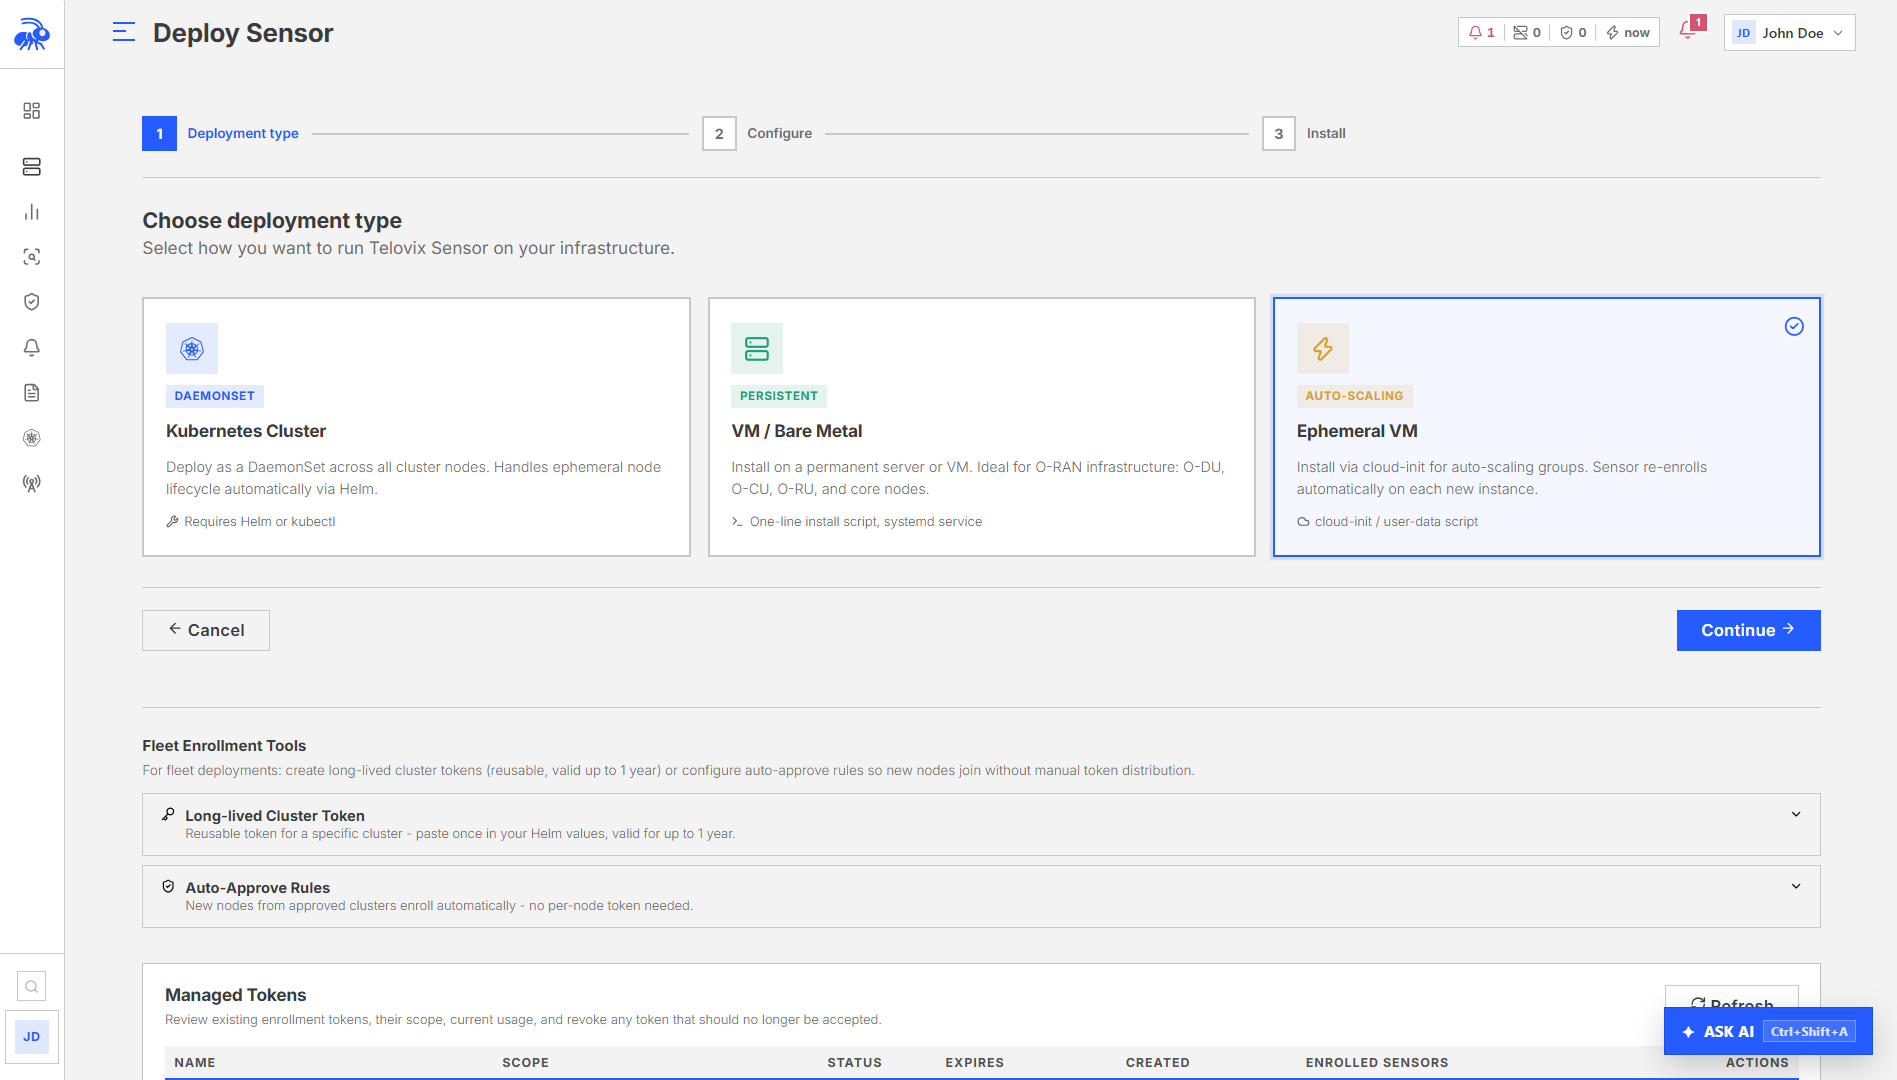Go to step 2 Configure

pos(757,134)
